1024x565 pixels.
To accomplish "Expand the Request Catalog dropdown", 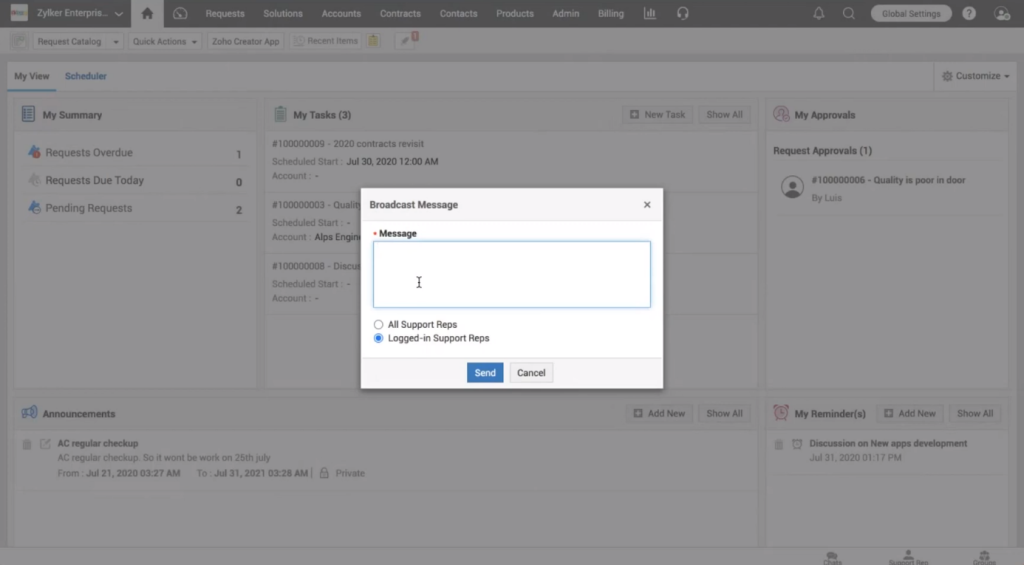I will pos(79,41).
